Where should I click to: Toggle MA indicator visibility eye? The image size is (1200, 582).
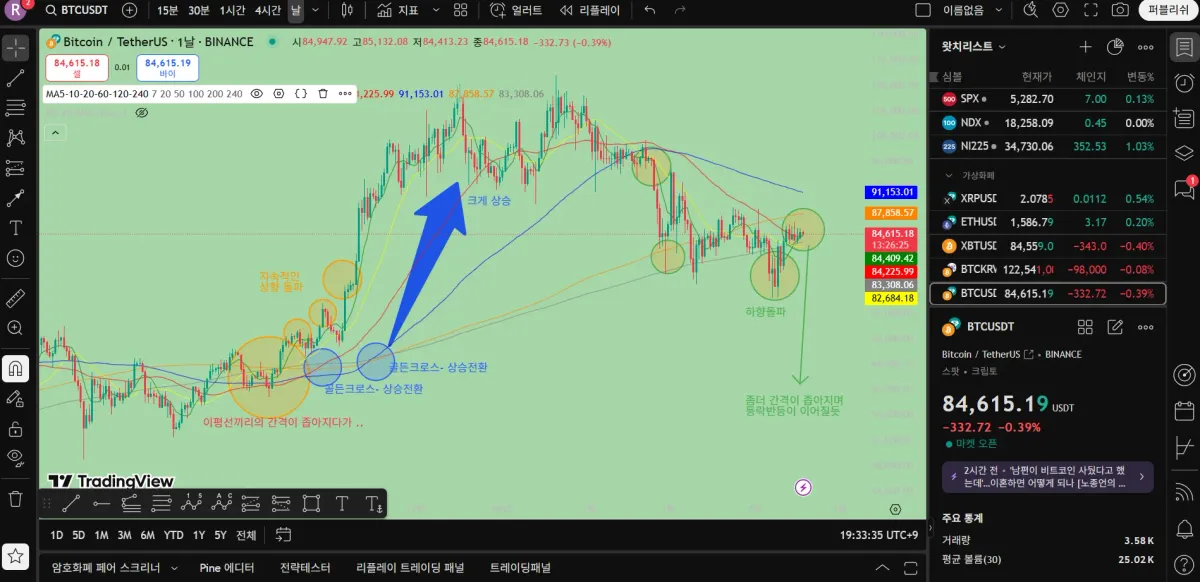tap(256, 93)
